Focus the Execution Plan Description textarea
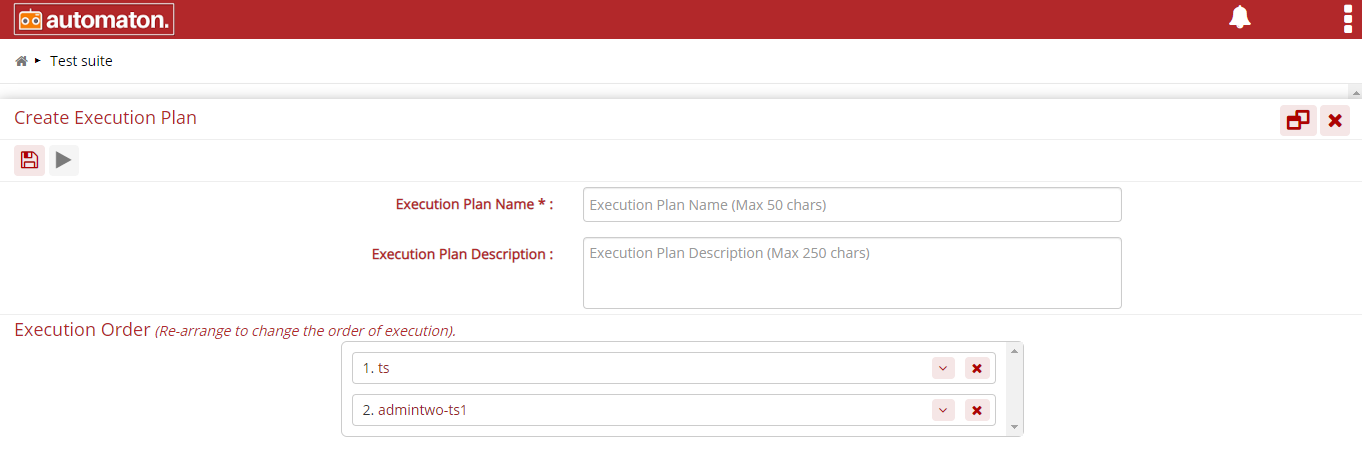 pos(852,273)
